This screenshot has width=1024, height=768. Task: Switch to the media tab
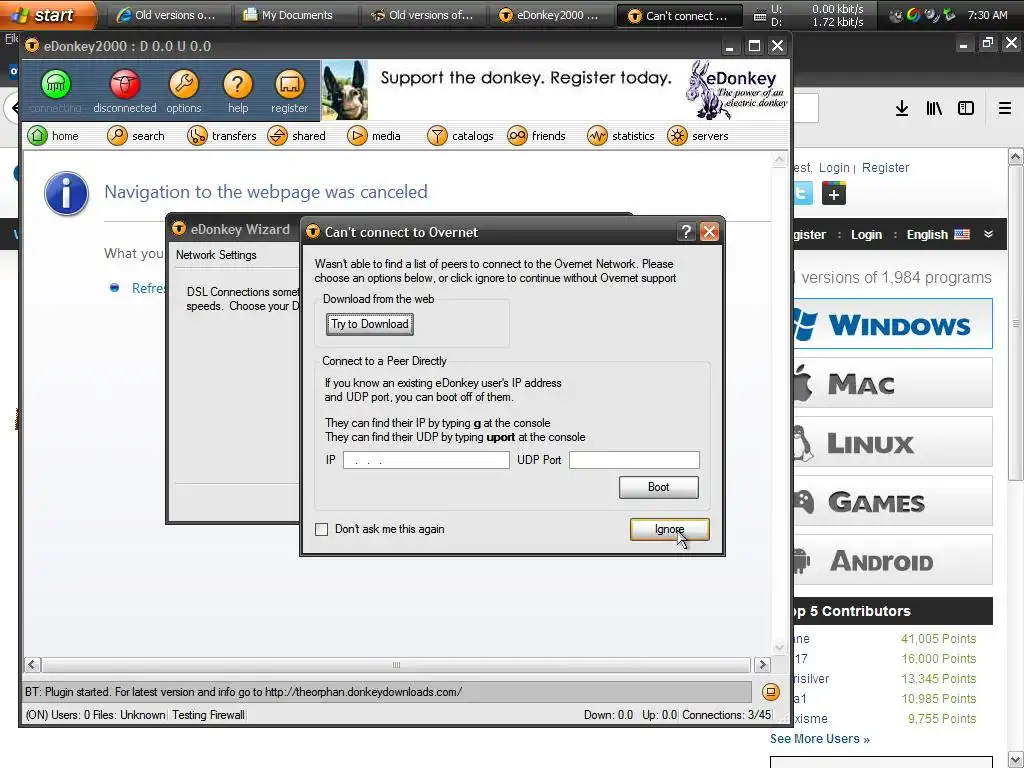coord(374,136)
